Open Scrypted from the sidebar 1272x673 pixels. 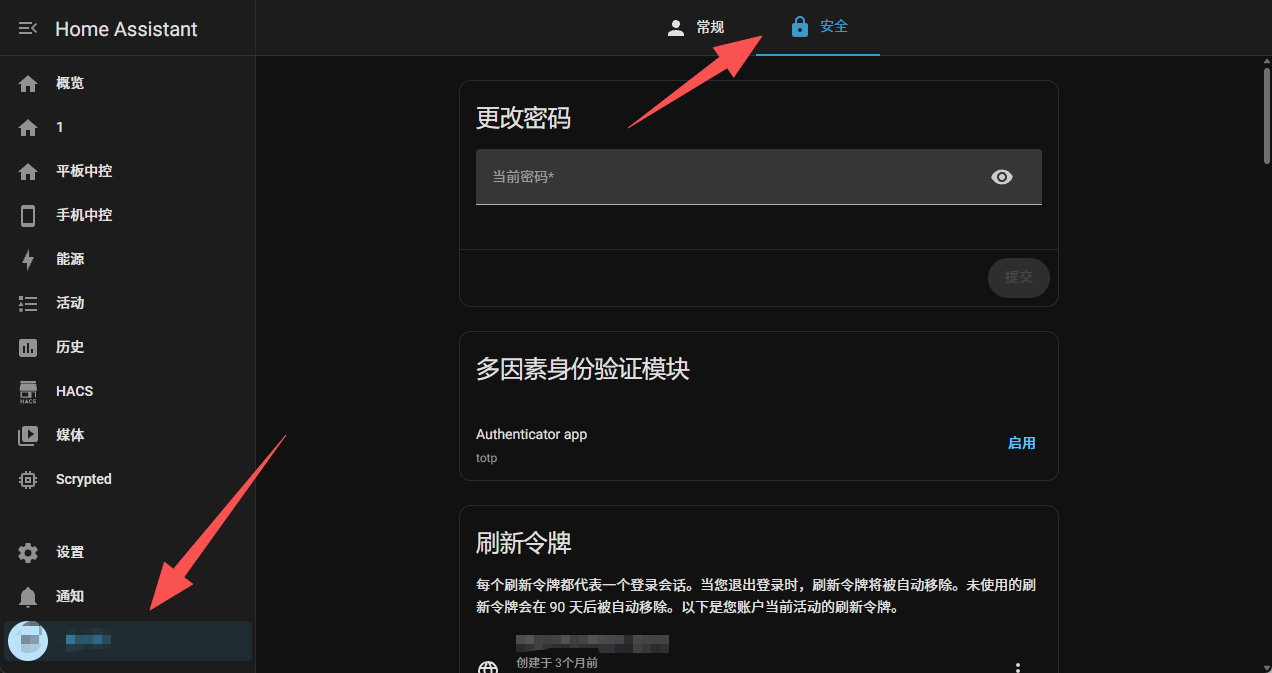(128, 480)
